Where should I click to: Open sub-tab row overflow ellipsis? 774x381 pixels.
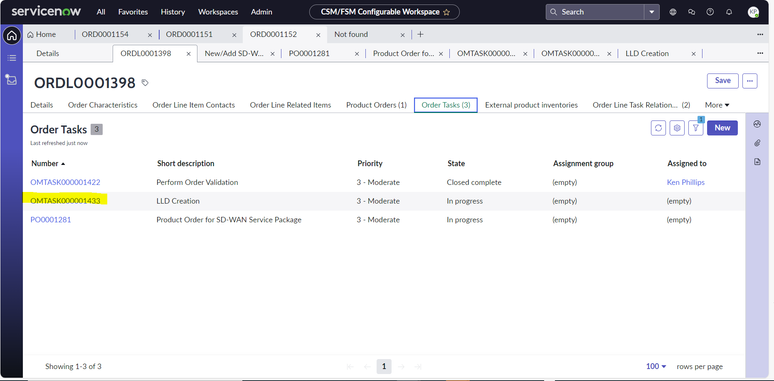tap(760, 53)
